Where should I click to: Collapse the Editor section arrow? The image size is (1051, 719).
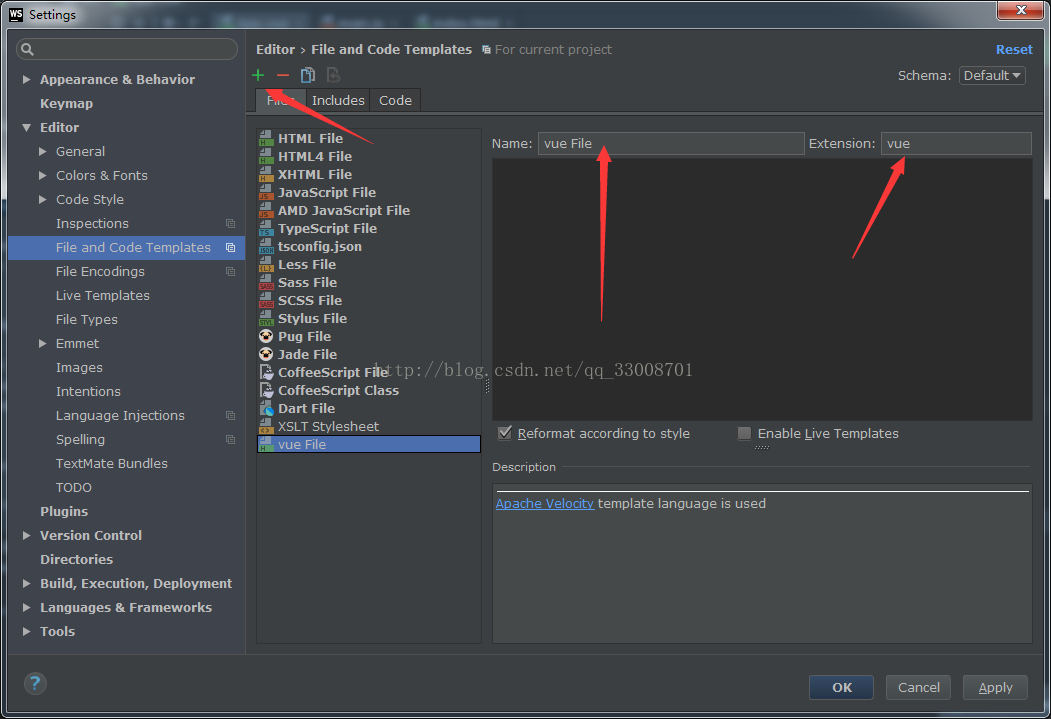[x=26, y=127]
